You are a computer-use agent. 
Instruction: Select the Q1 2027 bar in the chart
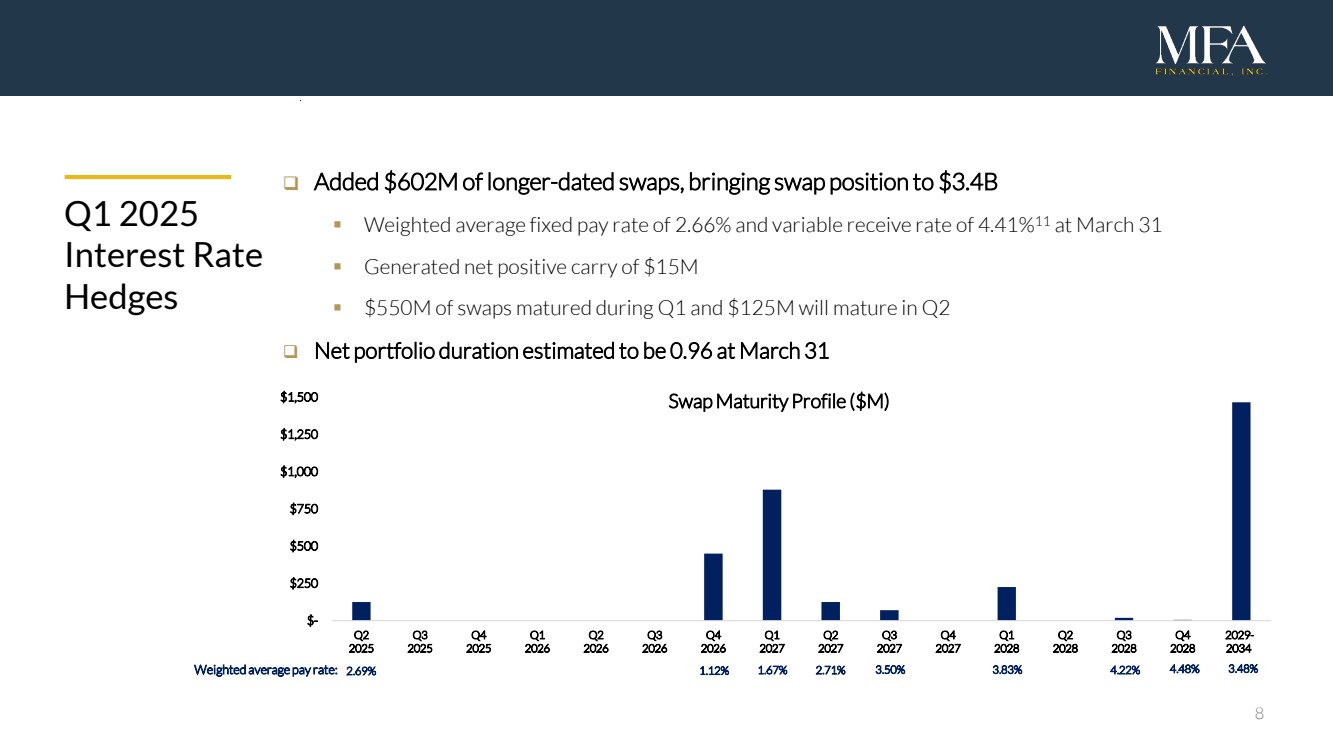point(771,555)
